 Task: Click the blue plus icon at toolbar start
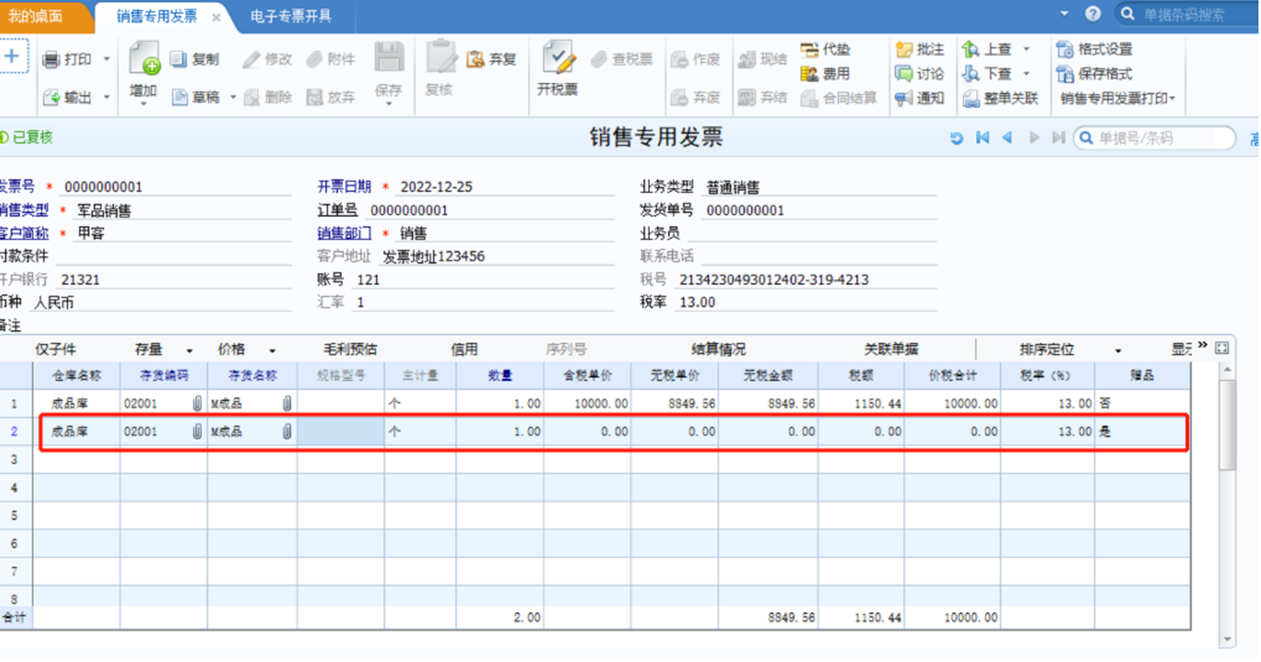[12, 56]
